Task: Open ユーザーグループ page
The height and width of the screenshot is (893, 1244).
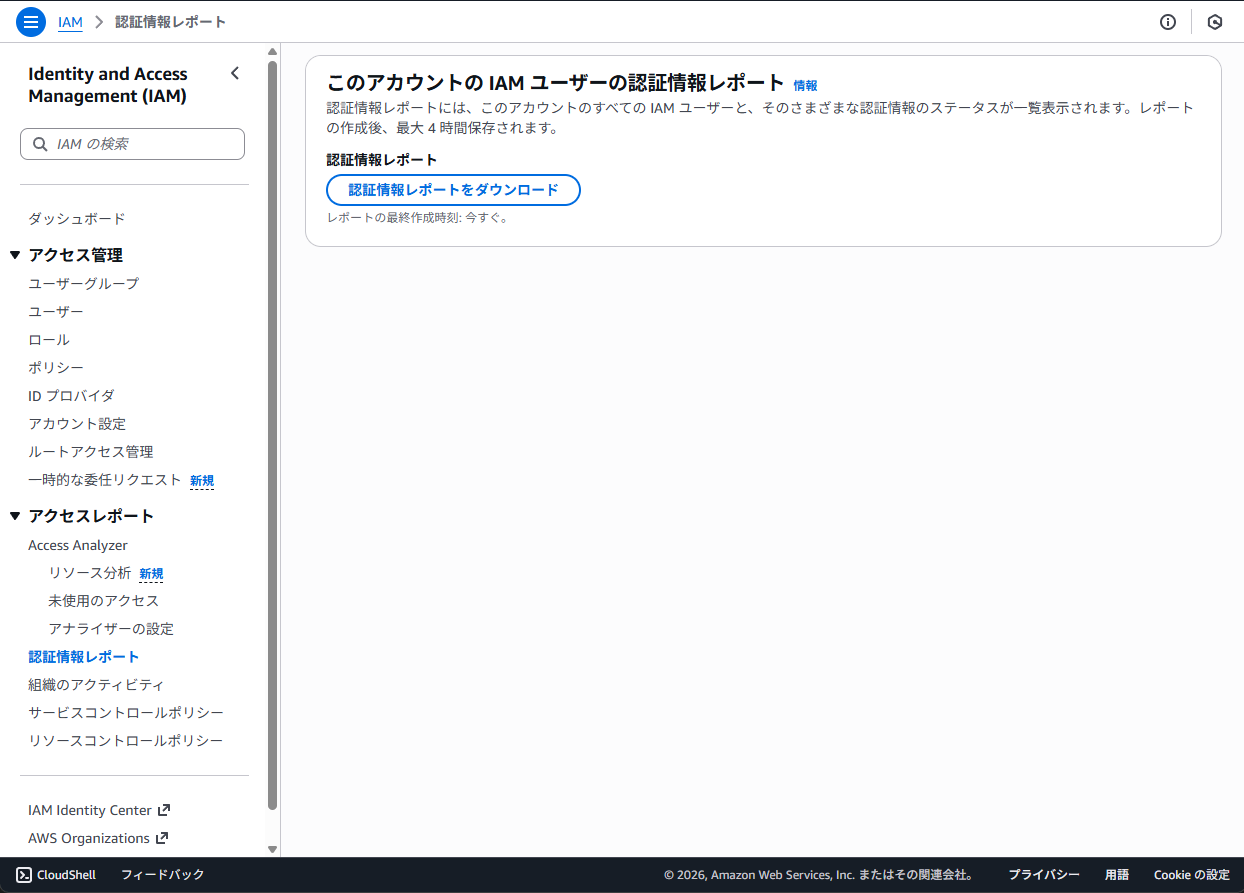Action: (84, 284)
